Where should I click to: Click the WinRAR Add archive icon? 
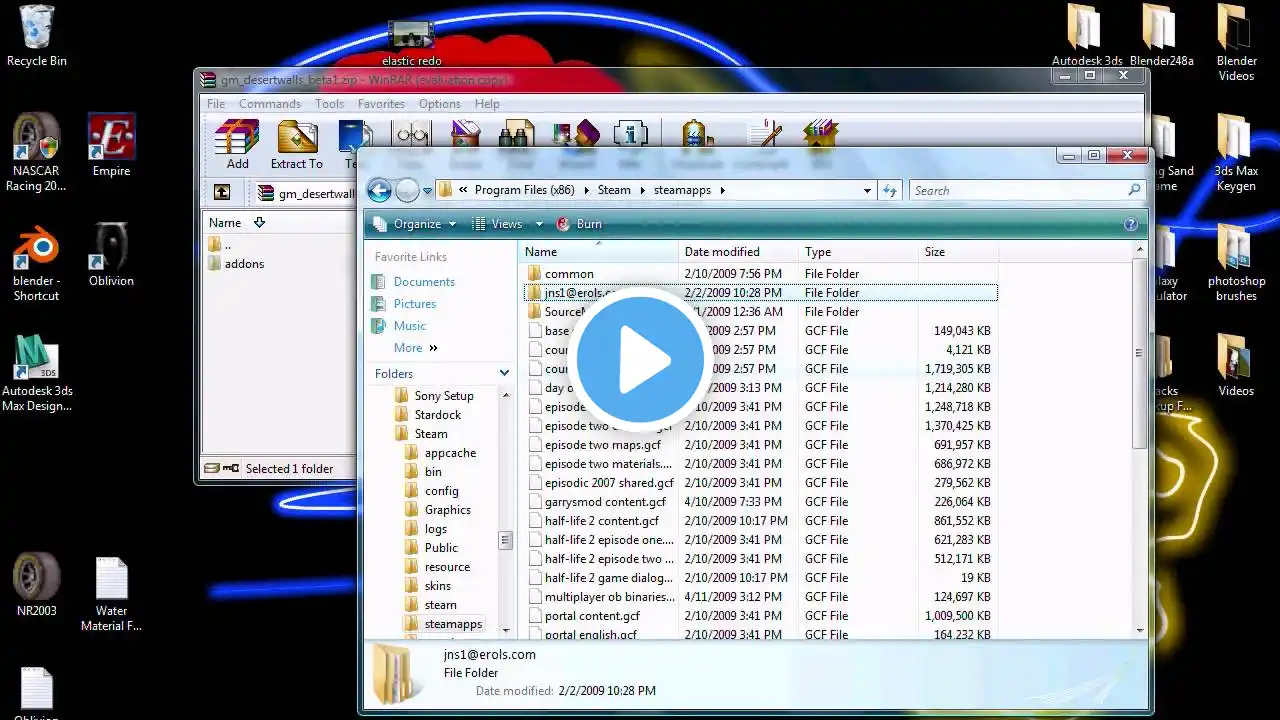[237, 143]
